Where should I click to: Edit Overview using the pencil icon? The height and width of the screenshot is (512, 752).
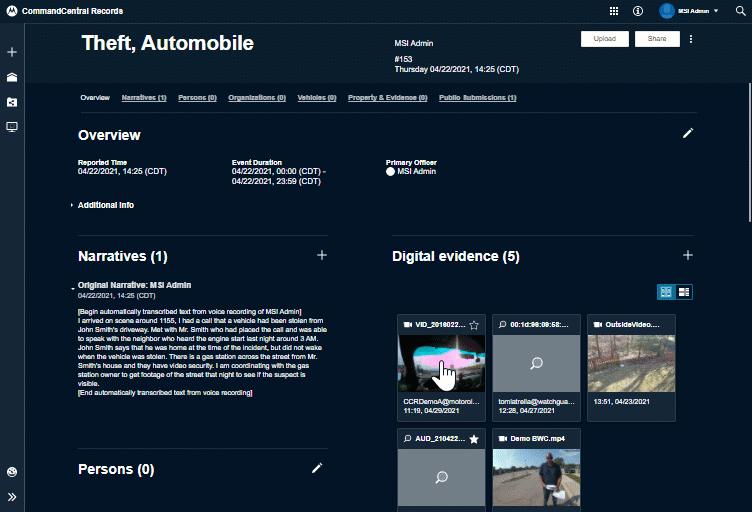[687, 133]
